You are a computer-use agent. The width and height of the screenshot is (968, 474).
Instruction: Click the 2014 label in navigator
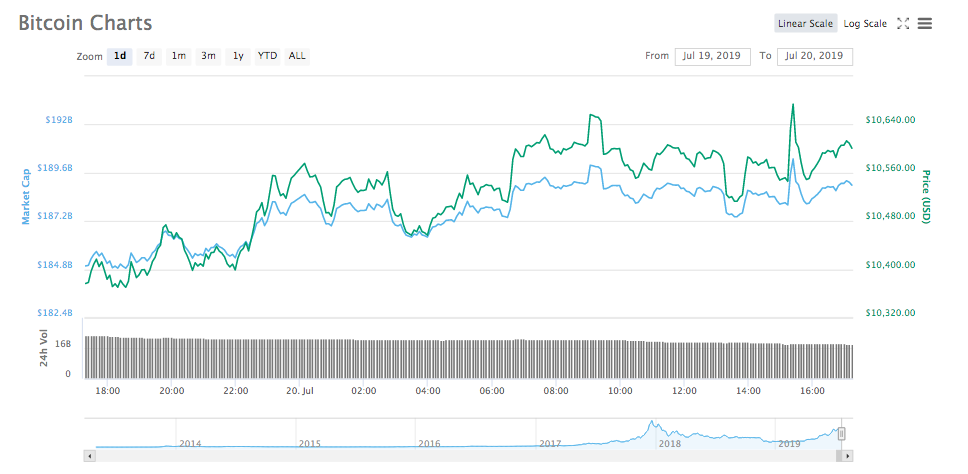[190, 444]
